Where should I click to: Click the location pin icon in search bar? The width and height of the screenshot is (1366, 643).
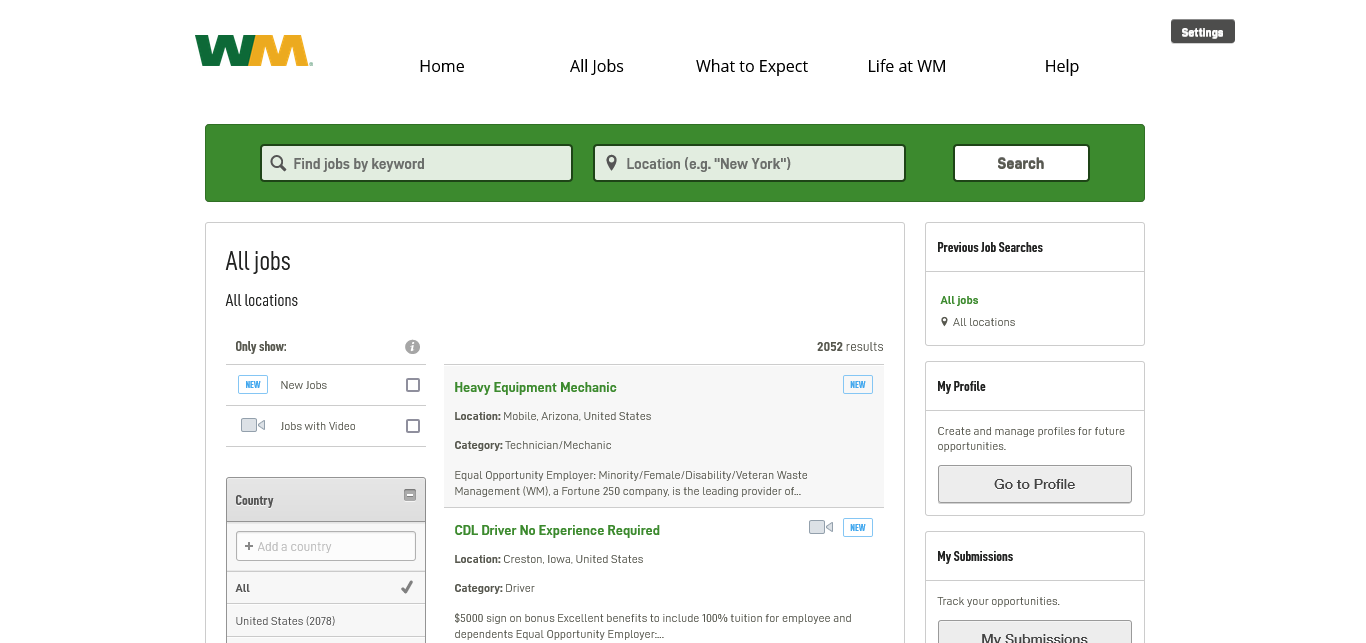click(611, 163)
